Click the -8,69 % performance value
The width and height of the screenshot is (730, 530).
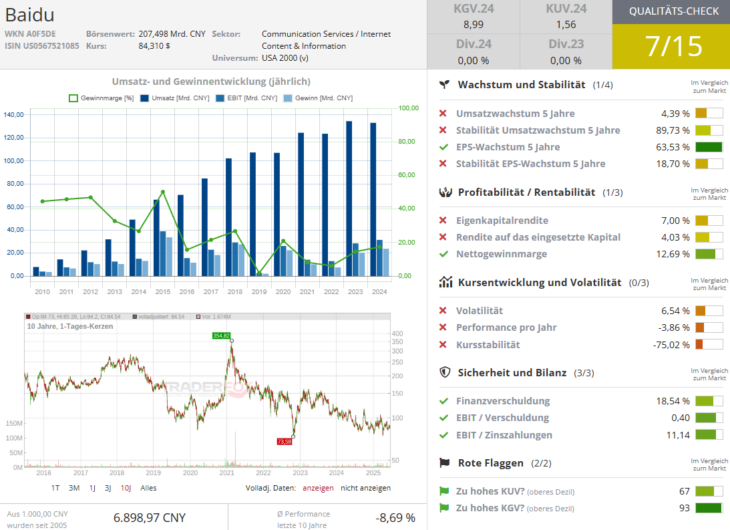(x=395, y=518)
